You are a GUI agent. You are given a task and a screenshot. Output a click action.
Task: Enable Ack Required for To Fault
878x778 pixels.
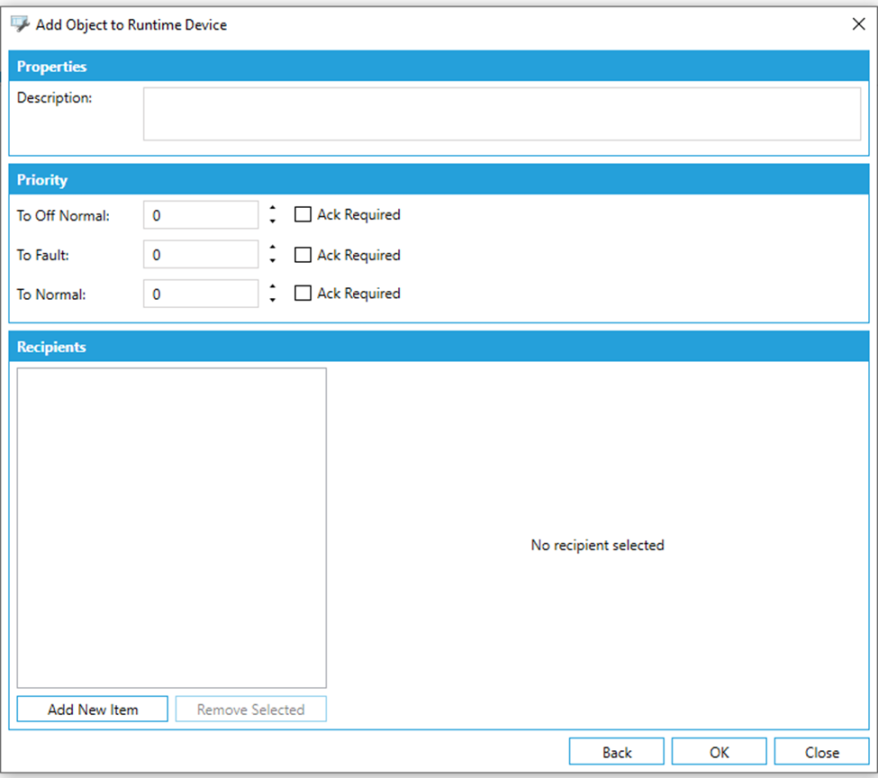pos(303,255)
